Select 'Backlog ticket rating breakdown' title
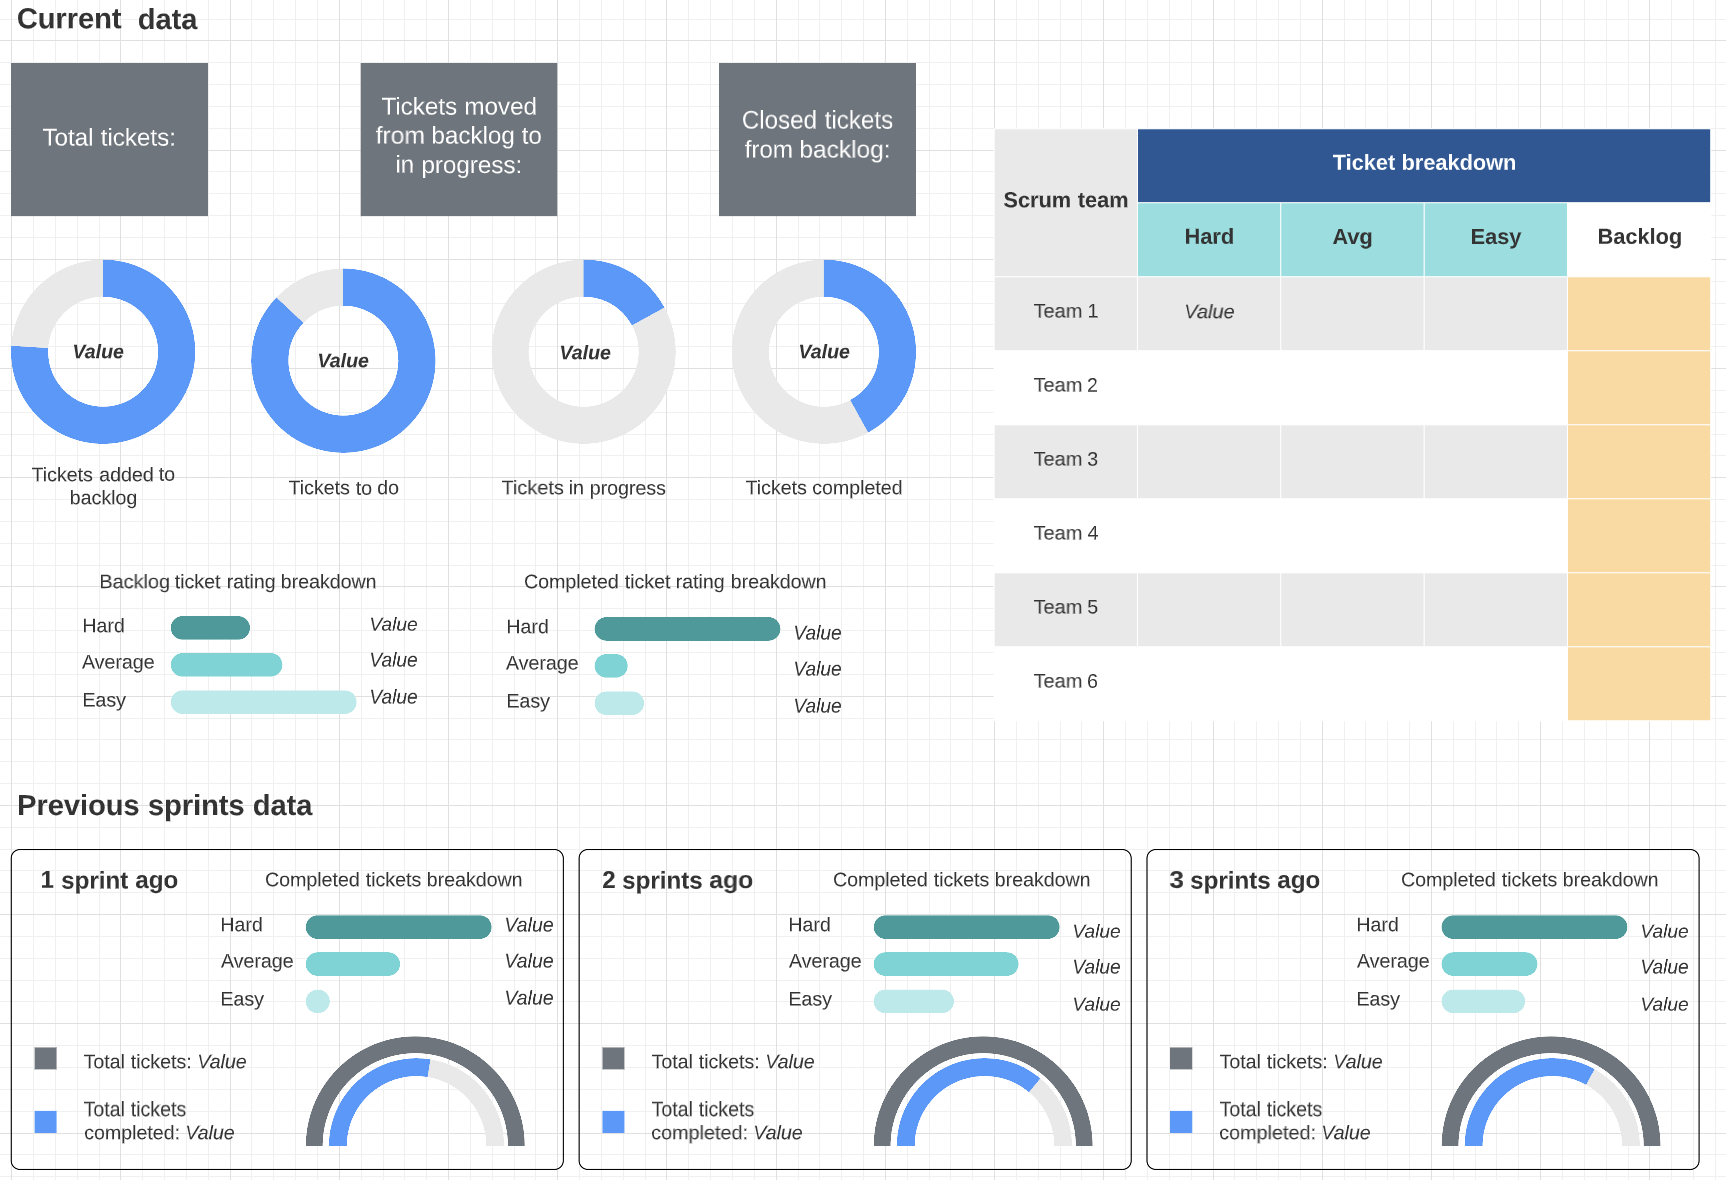 (238, 582)
